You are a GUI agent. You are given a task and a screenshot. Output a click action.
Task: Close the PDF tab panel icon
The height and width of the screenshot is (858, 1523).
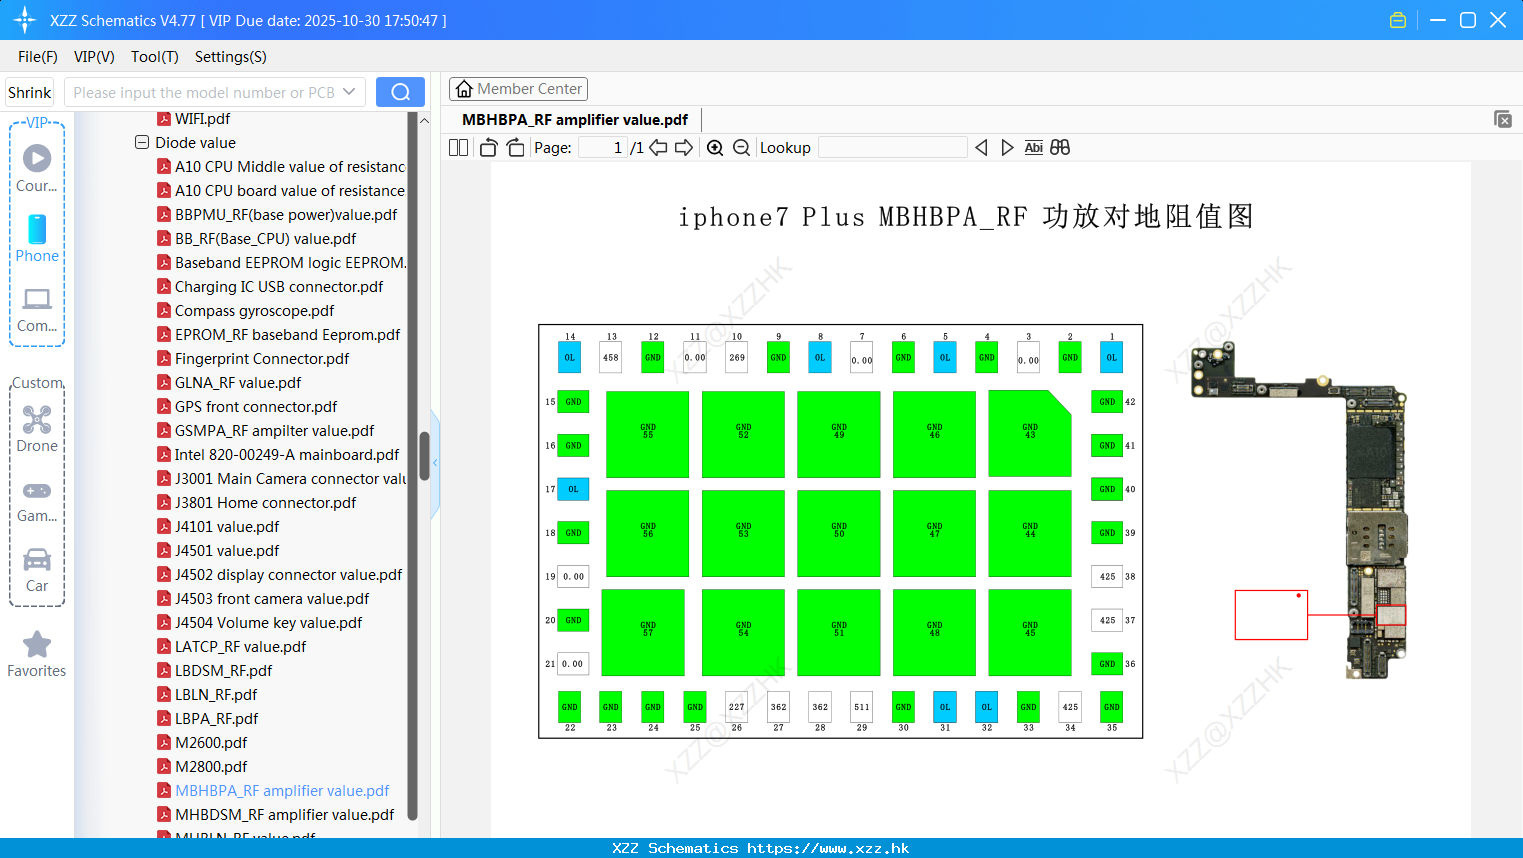click(x=1502, y=119)
